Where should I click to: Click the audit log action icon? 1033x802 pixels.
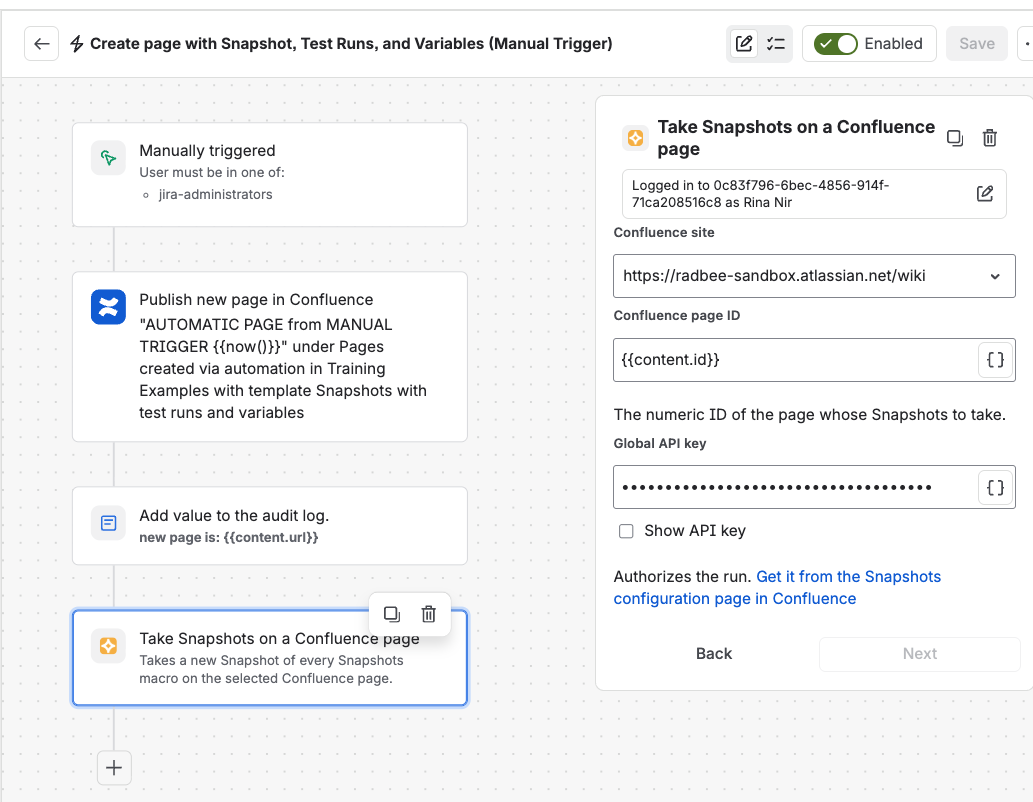coord(108,523)
